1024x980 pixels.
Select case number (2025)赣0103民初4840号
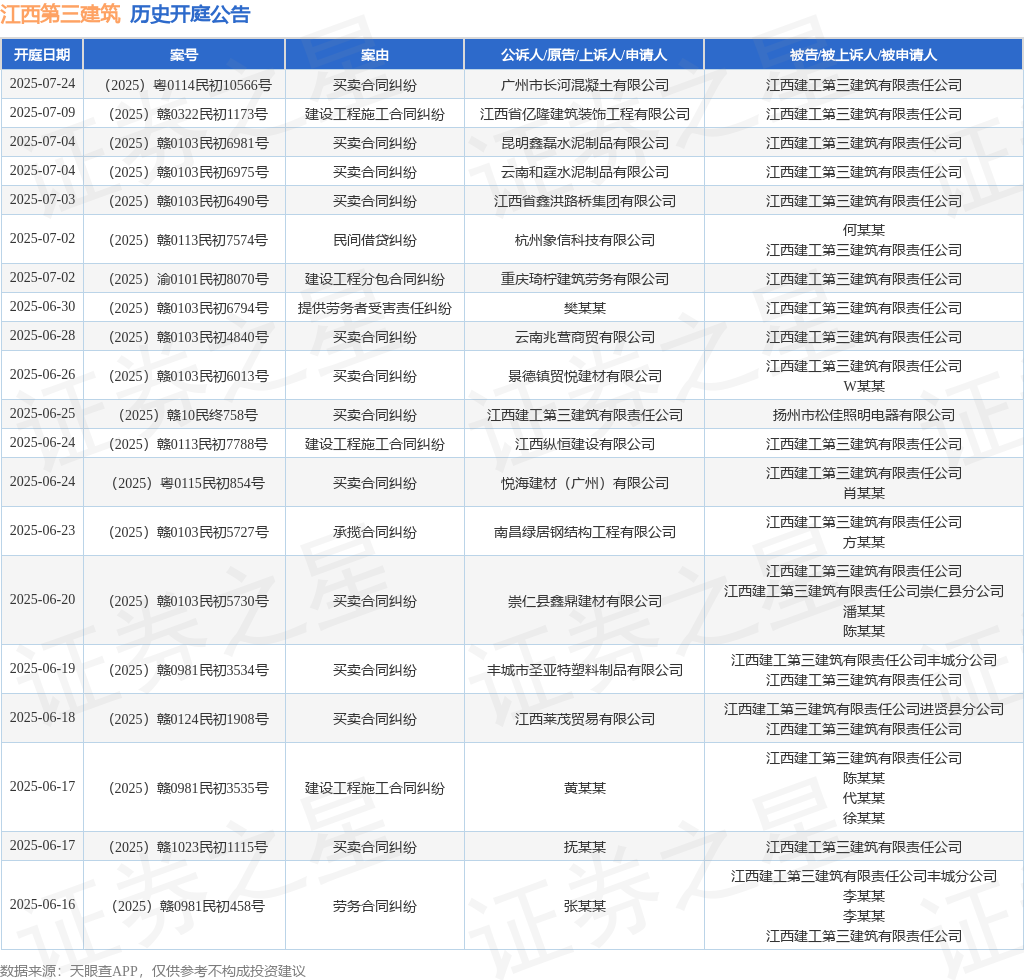click(187, 338)
